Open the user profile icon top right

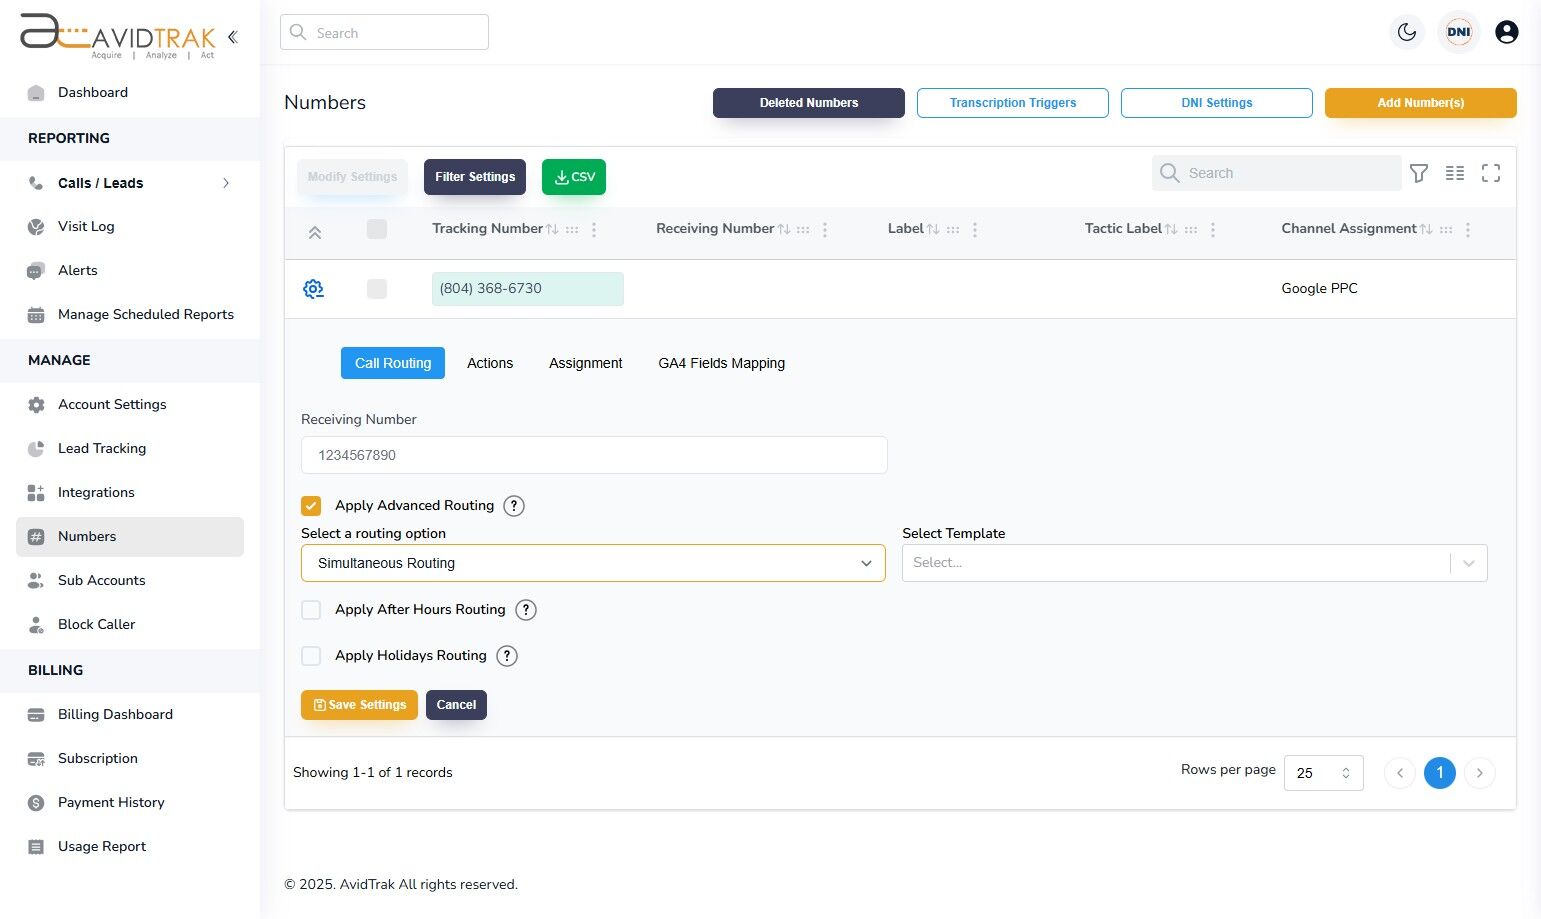tap(1507, 31)
